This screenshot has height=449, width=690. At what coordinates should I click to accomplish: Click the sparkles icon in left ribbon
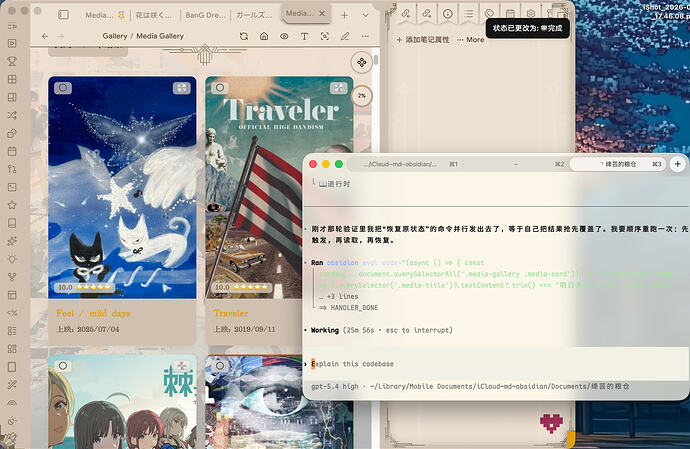tap(12, 241)
